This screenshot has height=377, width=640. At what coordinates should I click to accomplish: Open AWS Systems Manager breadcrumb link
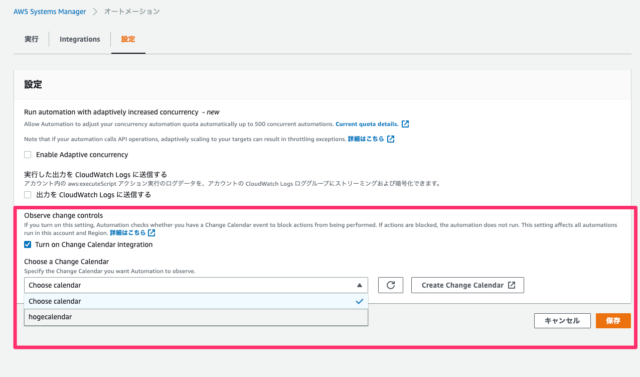(x=49, y=11)
